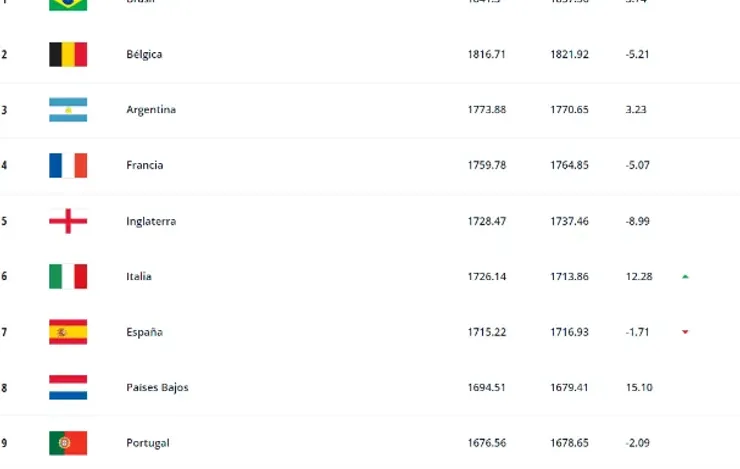Click the Brazil flag at top

68,5
